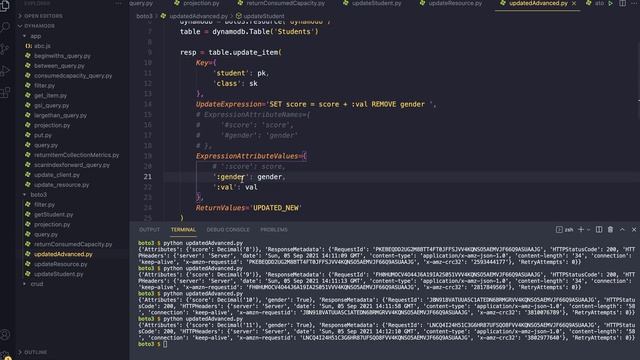Open largethan_query.py file

point(60,115)
